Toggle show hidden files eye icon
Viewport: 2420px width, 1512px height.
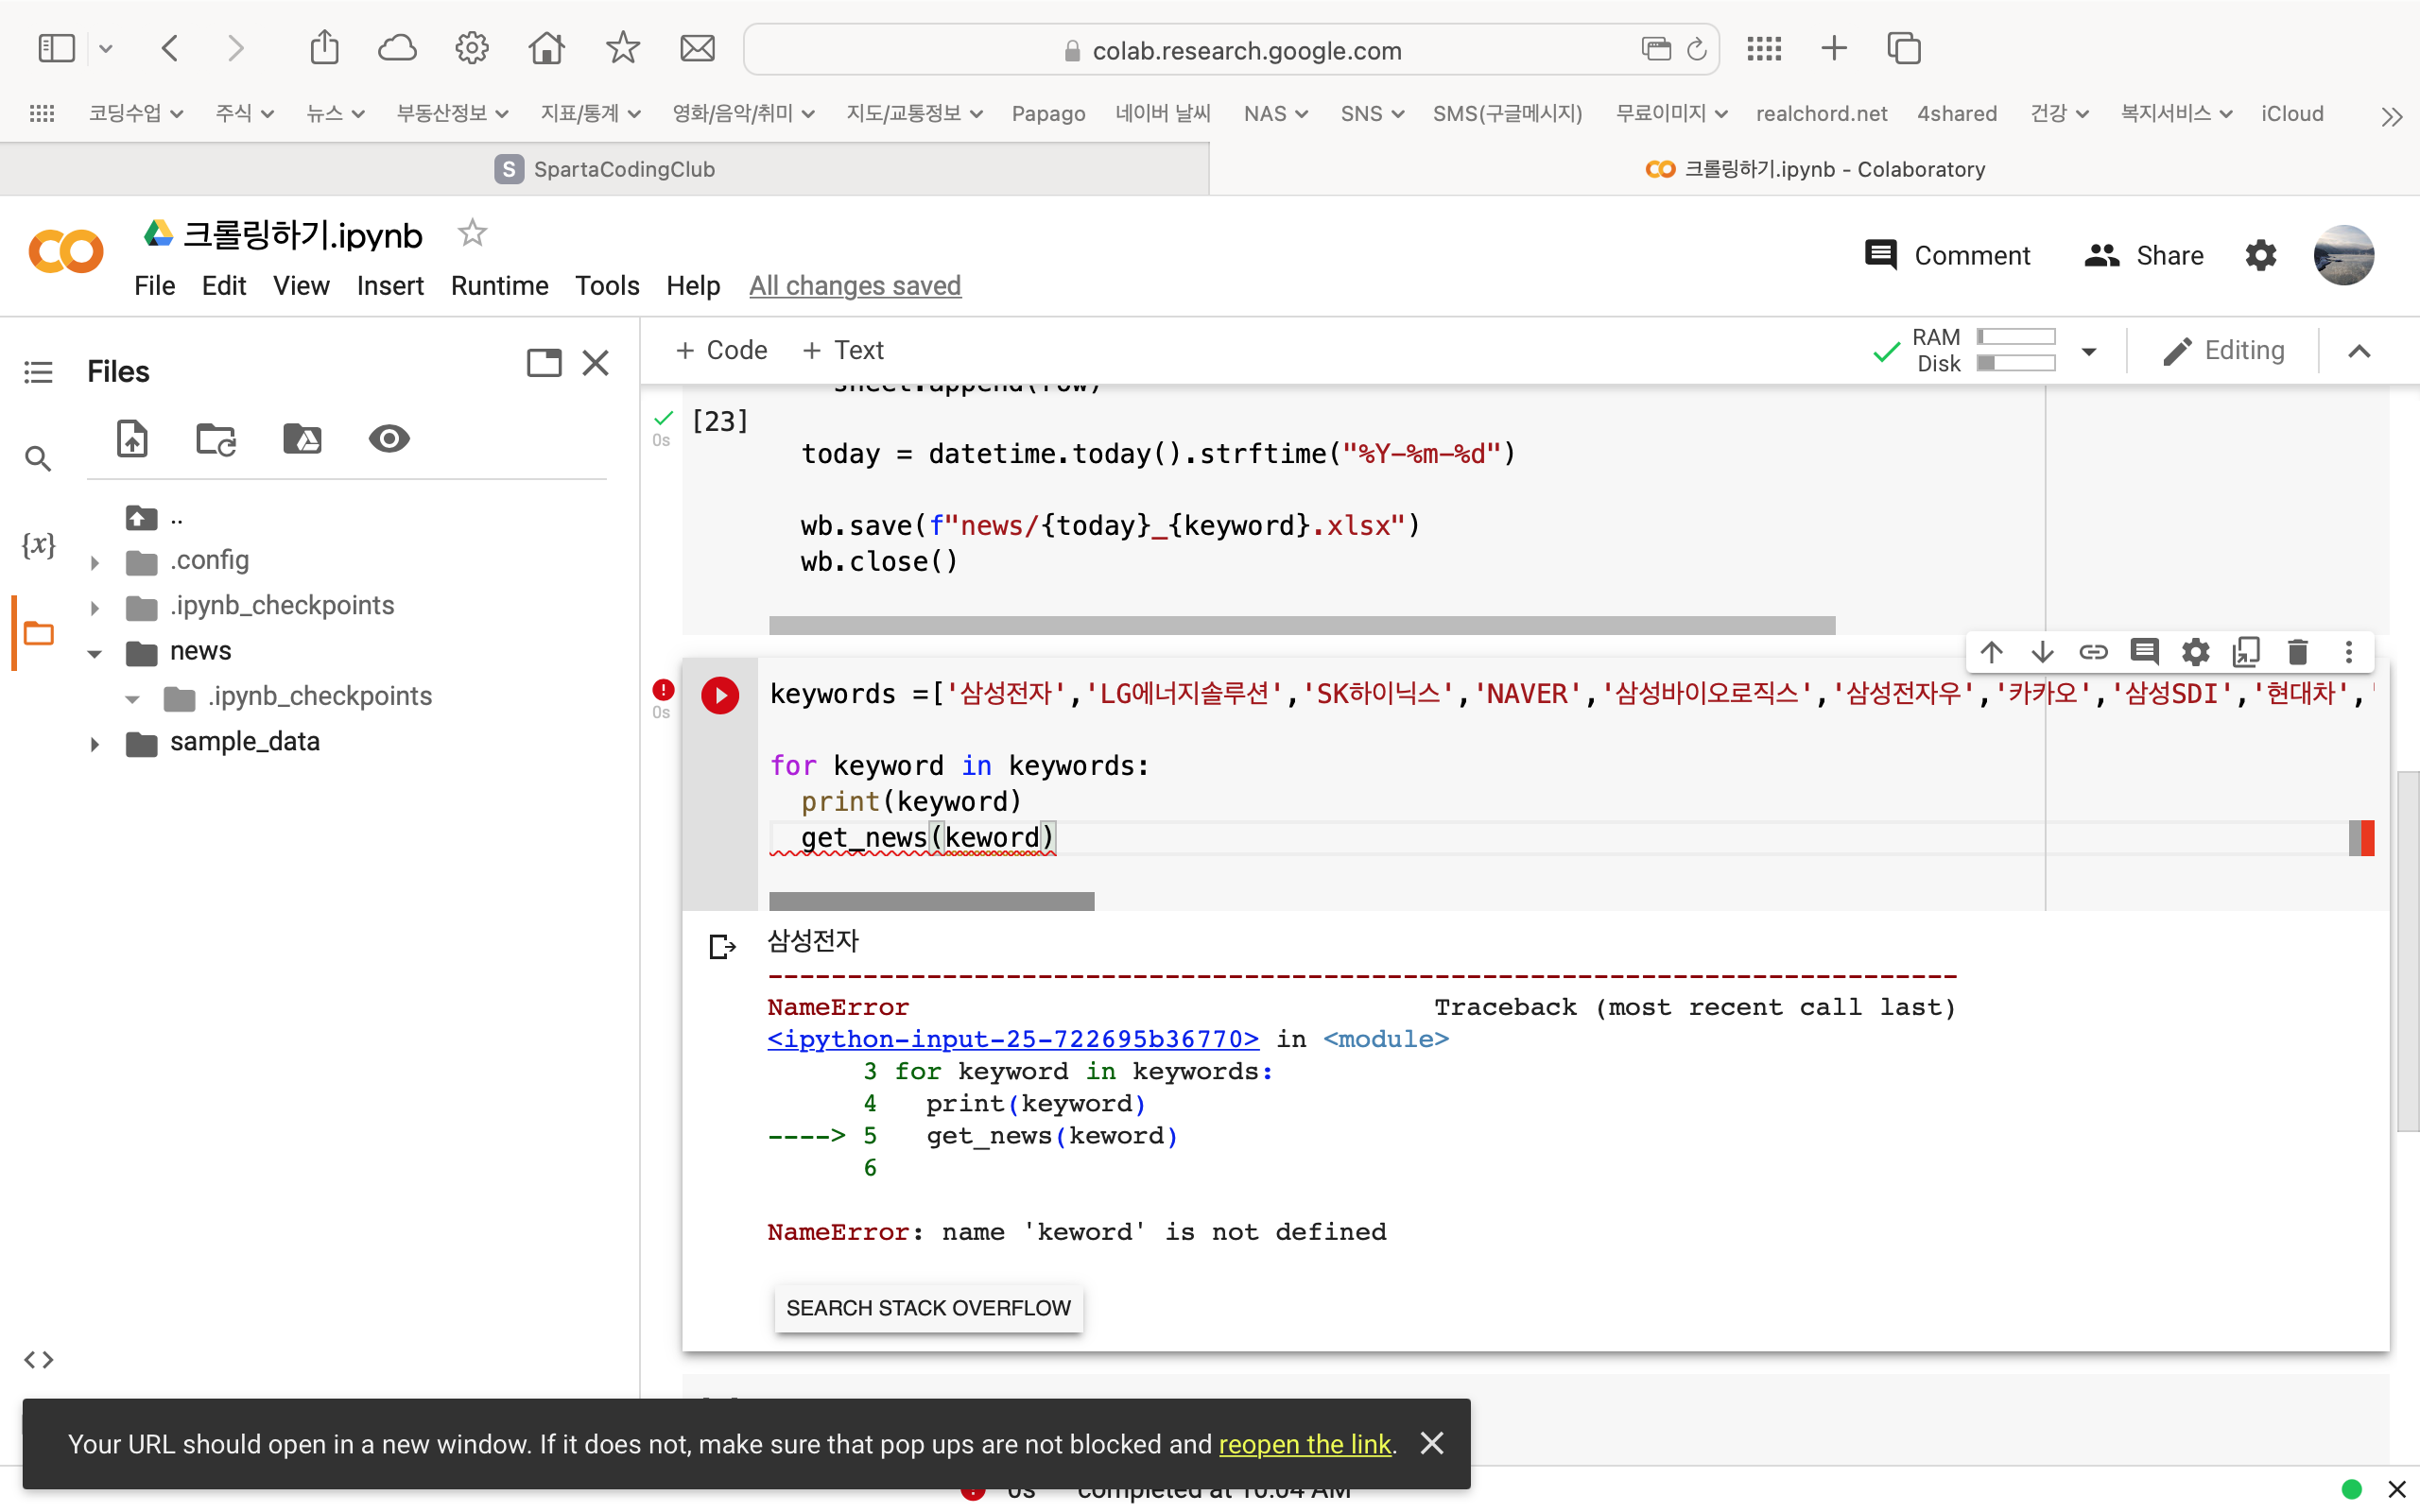point(389,439)
